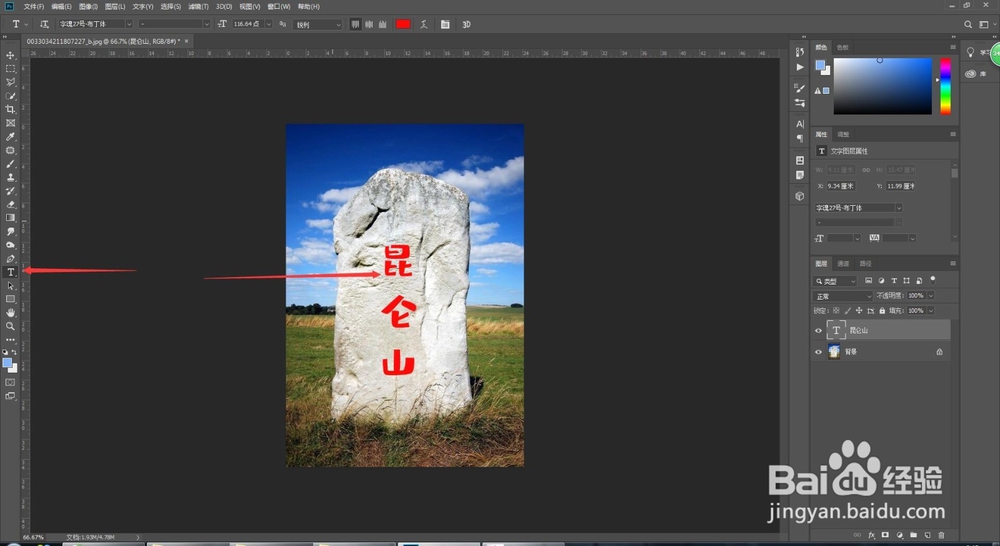
Task: Select the History Brush tool
Action: 10,191
